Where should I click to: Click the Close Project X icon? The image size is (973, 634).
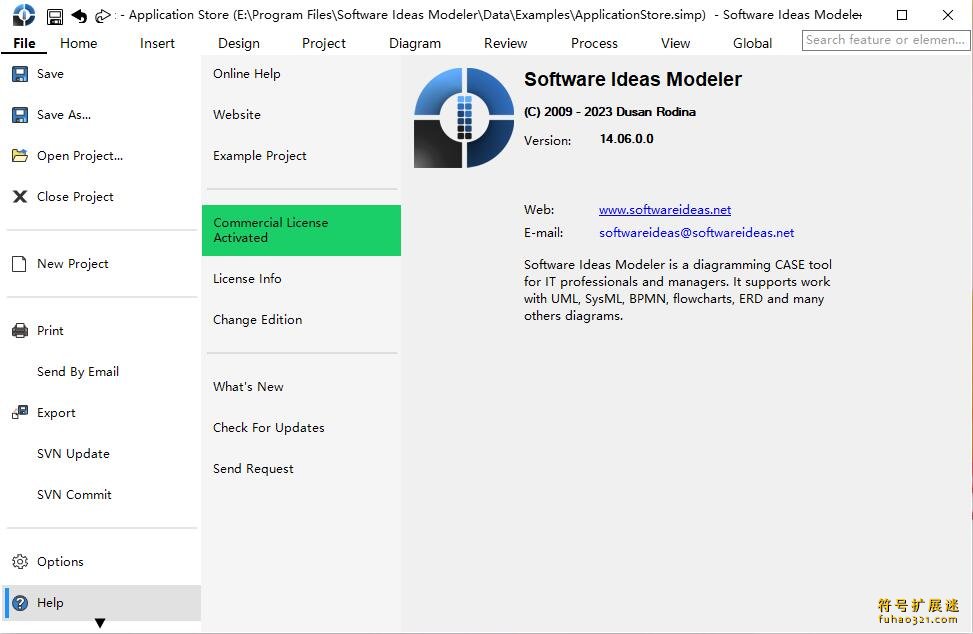(20, 196)
